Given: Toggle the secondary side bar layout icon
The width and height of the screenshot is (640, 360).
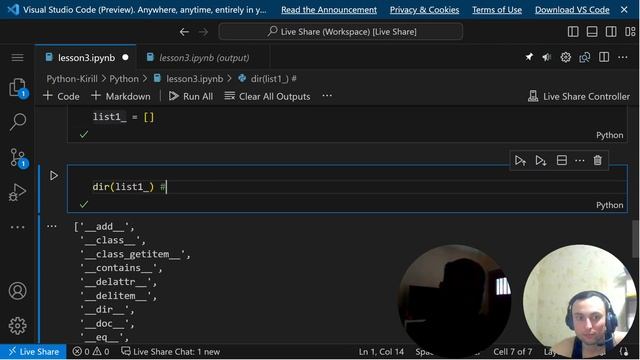Looking at the screenshot, I should (x=611, y=31).
